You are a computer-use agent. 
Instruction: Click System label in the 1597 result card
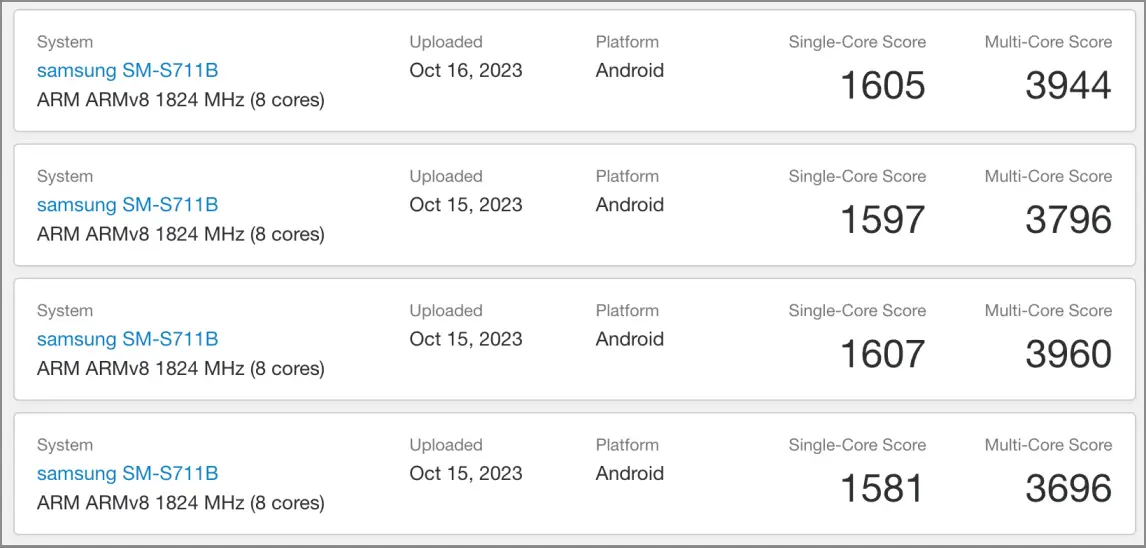click(65, 177)
